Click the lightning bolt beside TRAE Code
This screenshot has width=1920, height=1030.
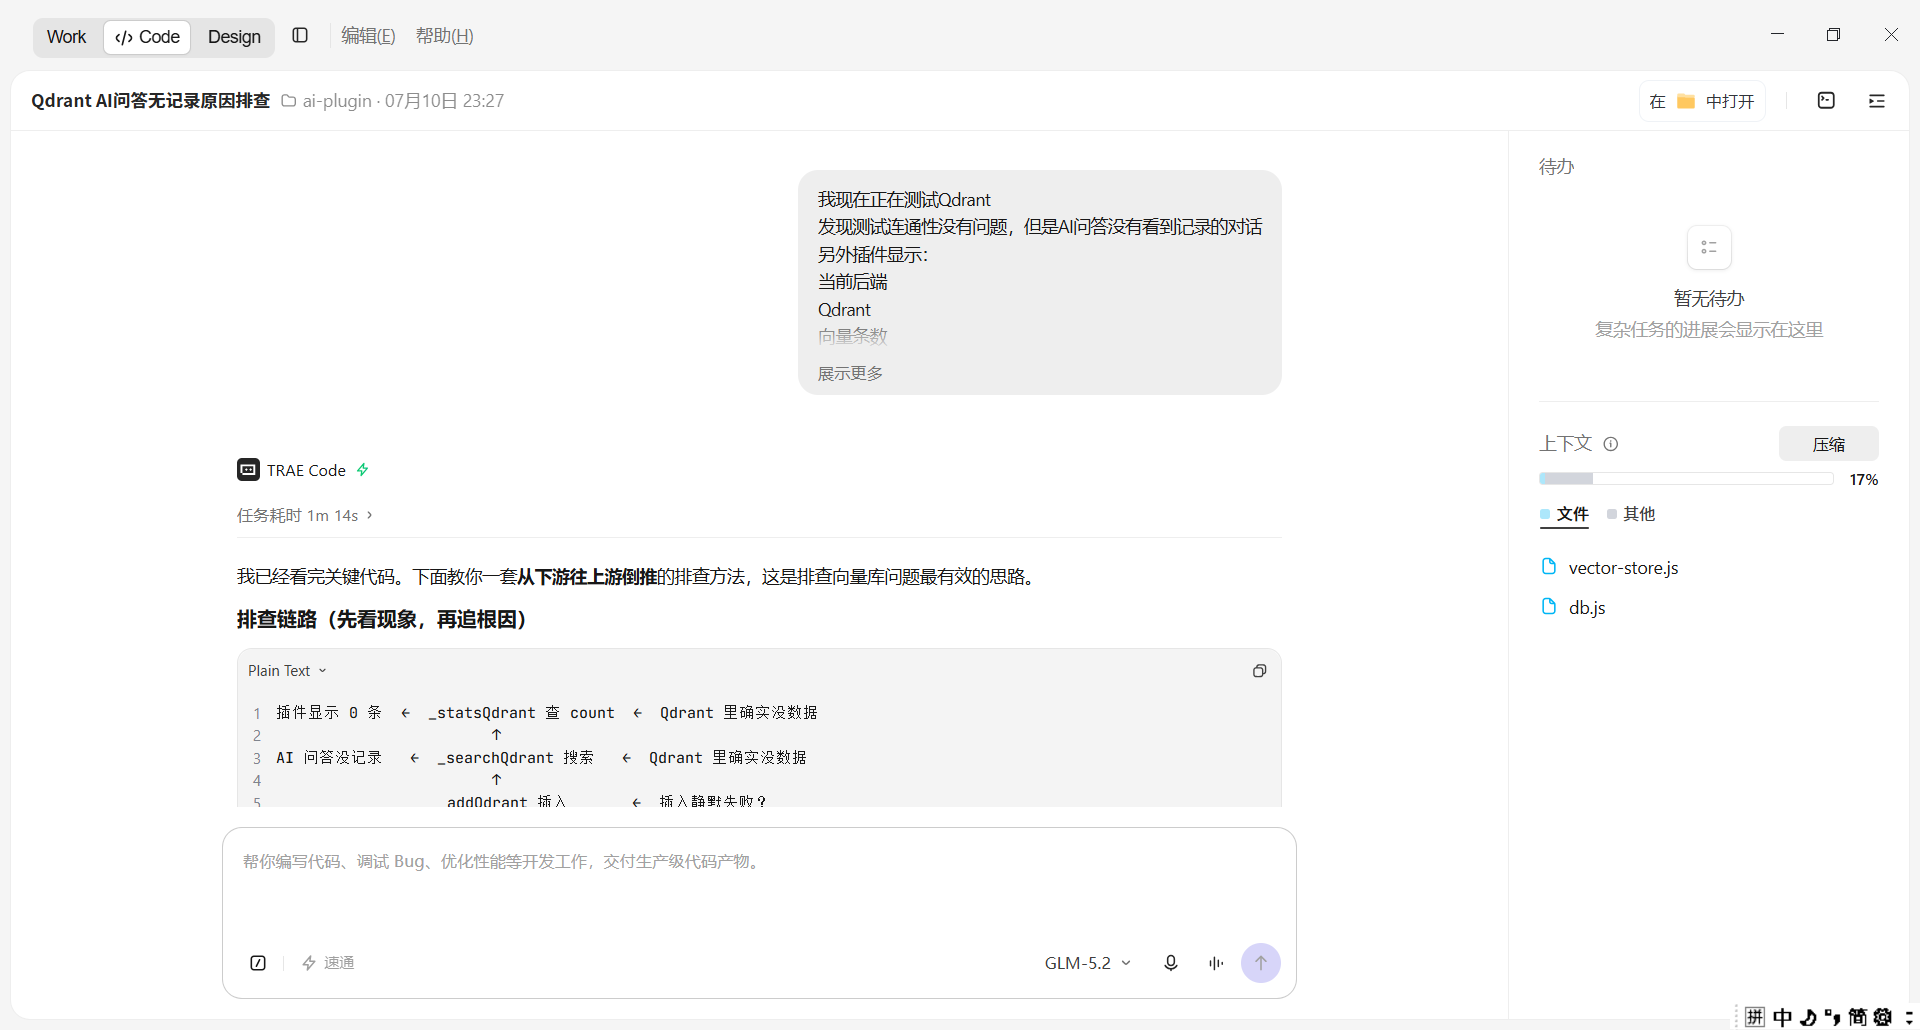click(x=363, y=470)
